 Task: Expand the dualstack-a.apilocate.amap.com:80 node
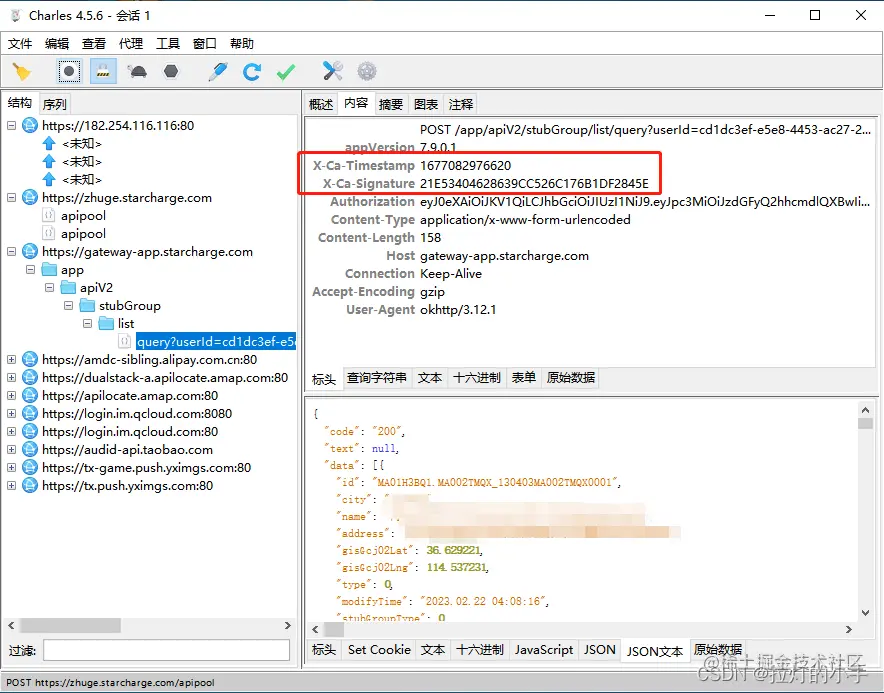pyautogui.click(x=11, y=377)
